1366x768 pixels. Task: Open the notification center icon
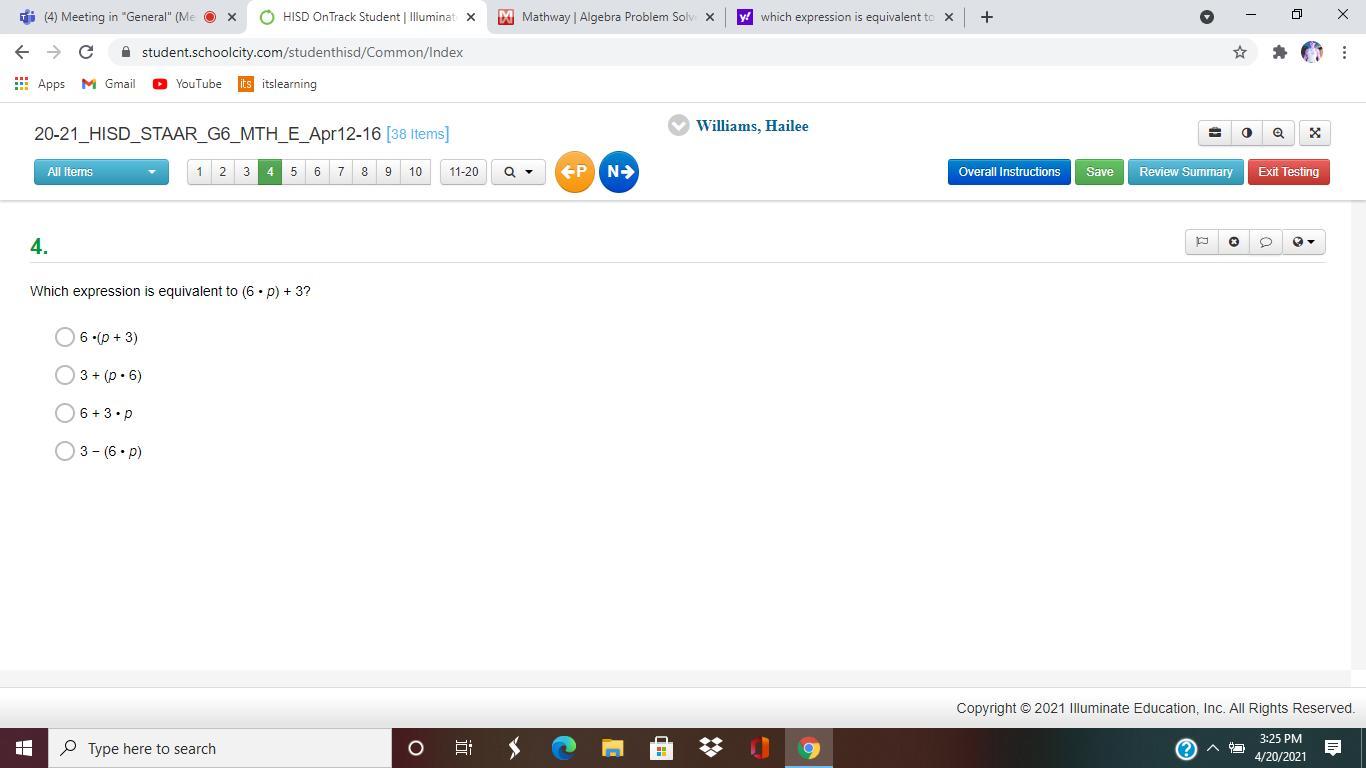[1333, 748]
